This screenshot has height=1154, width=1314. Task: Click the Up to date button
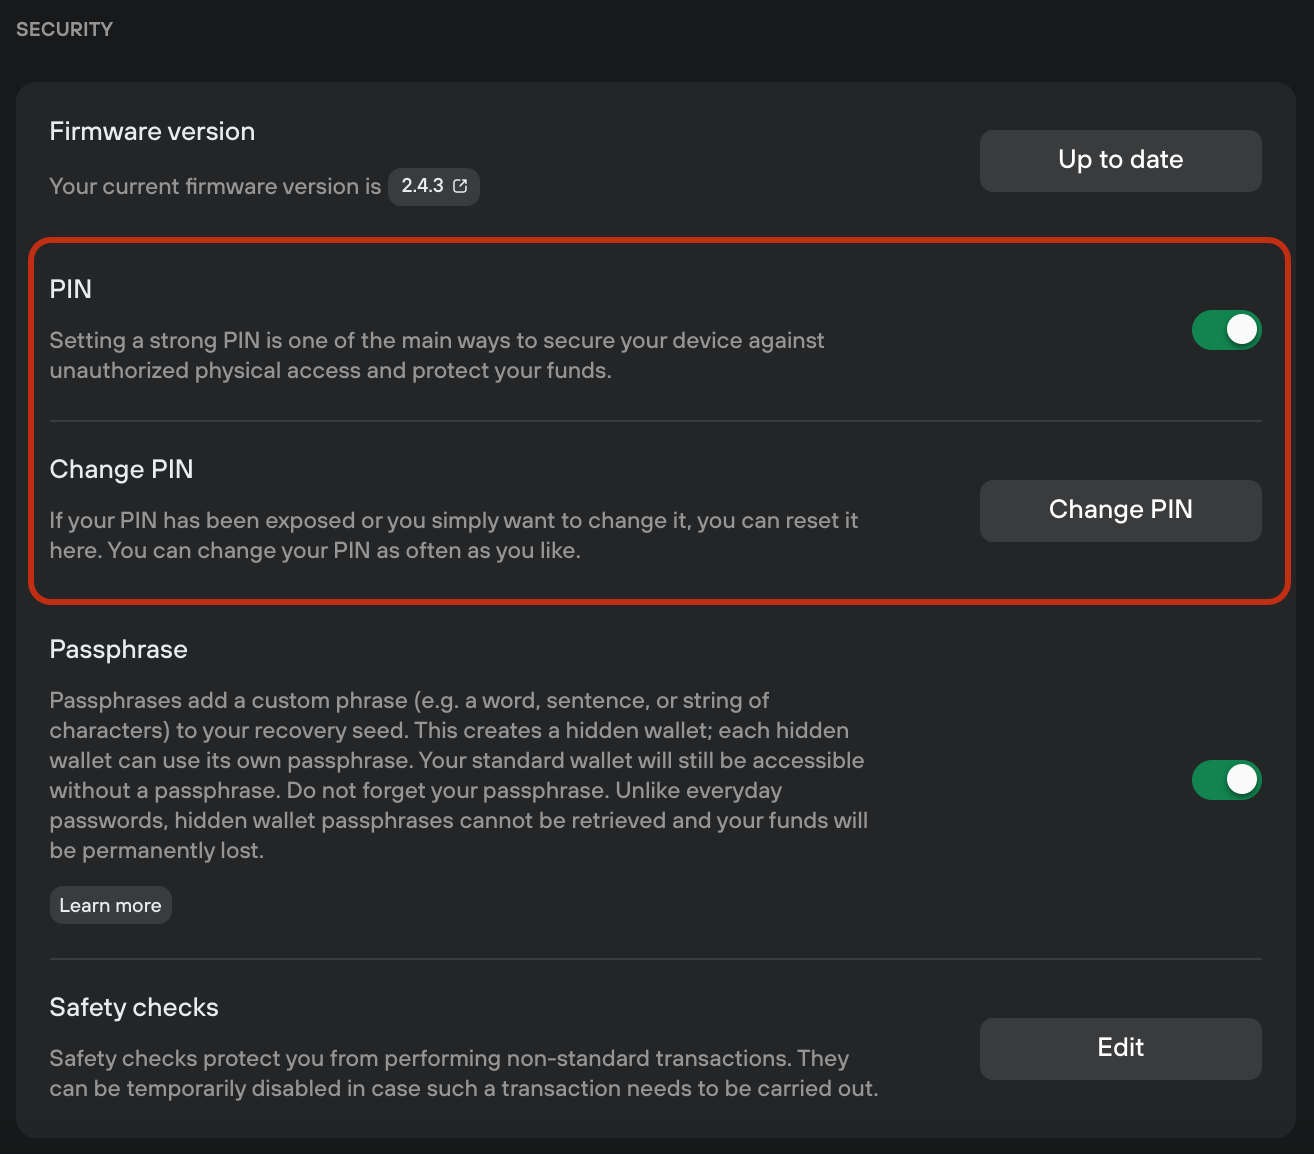click(x=1120, y=160)
